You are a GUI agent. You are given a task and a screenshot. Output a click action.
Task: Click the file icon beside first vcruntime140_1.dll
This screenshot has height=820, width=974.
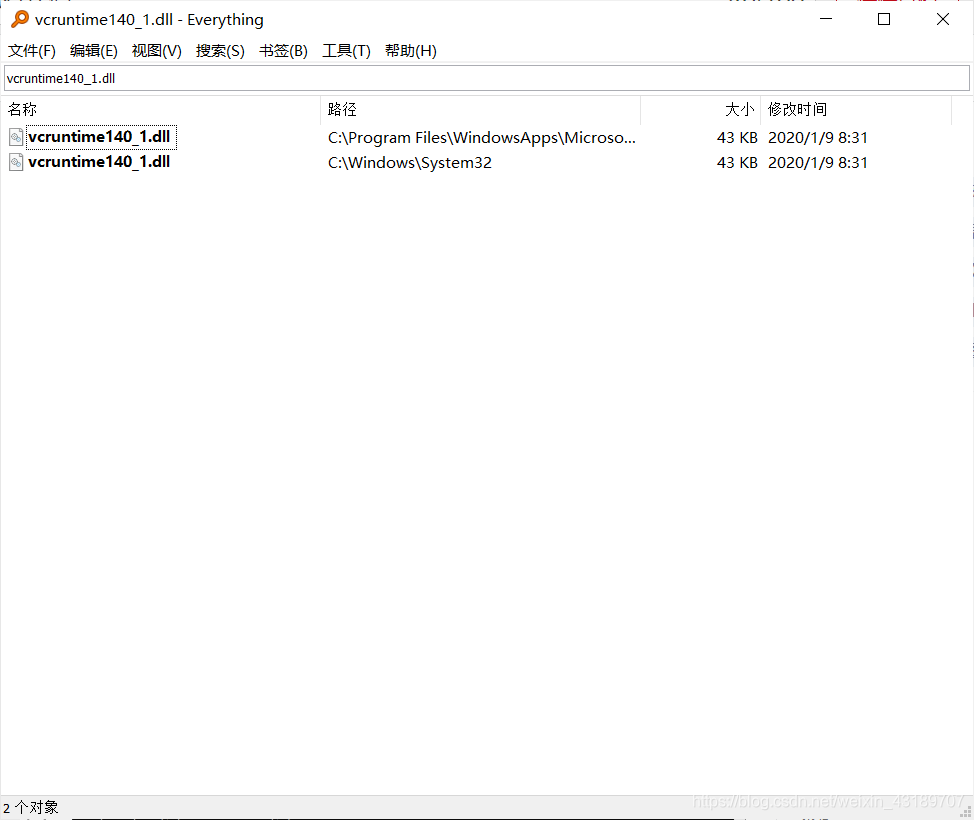tap(15, 137)
